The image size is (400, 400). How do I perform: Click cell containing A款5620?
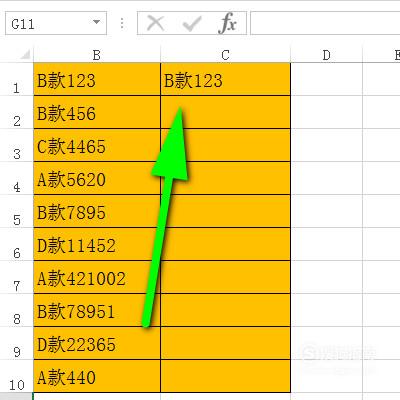pyautogui.click(x=97, y=178)
